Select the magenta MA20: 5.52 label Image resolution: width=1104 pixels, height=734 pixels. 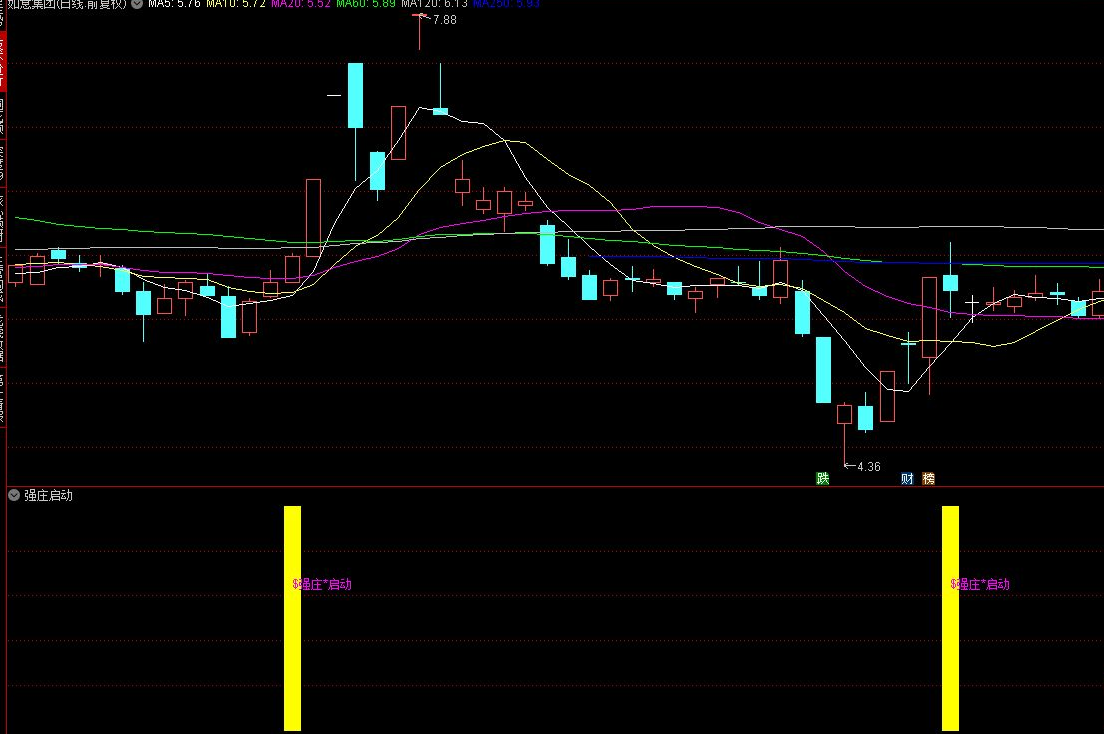click(301, 4)
